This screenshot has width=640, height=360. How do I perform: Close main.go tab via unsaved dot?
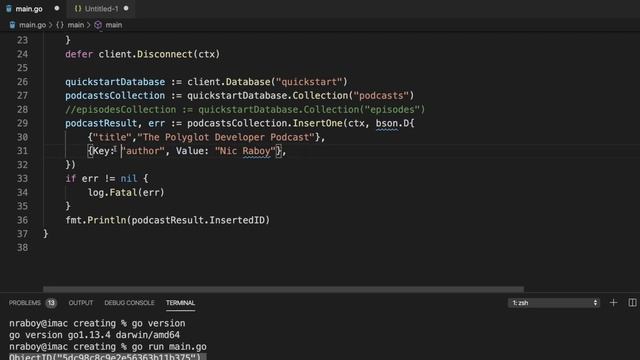point(57,8)
